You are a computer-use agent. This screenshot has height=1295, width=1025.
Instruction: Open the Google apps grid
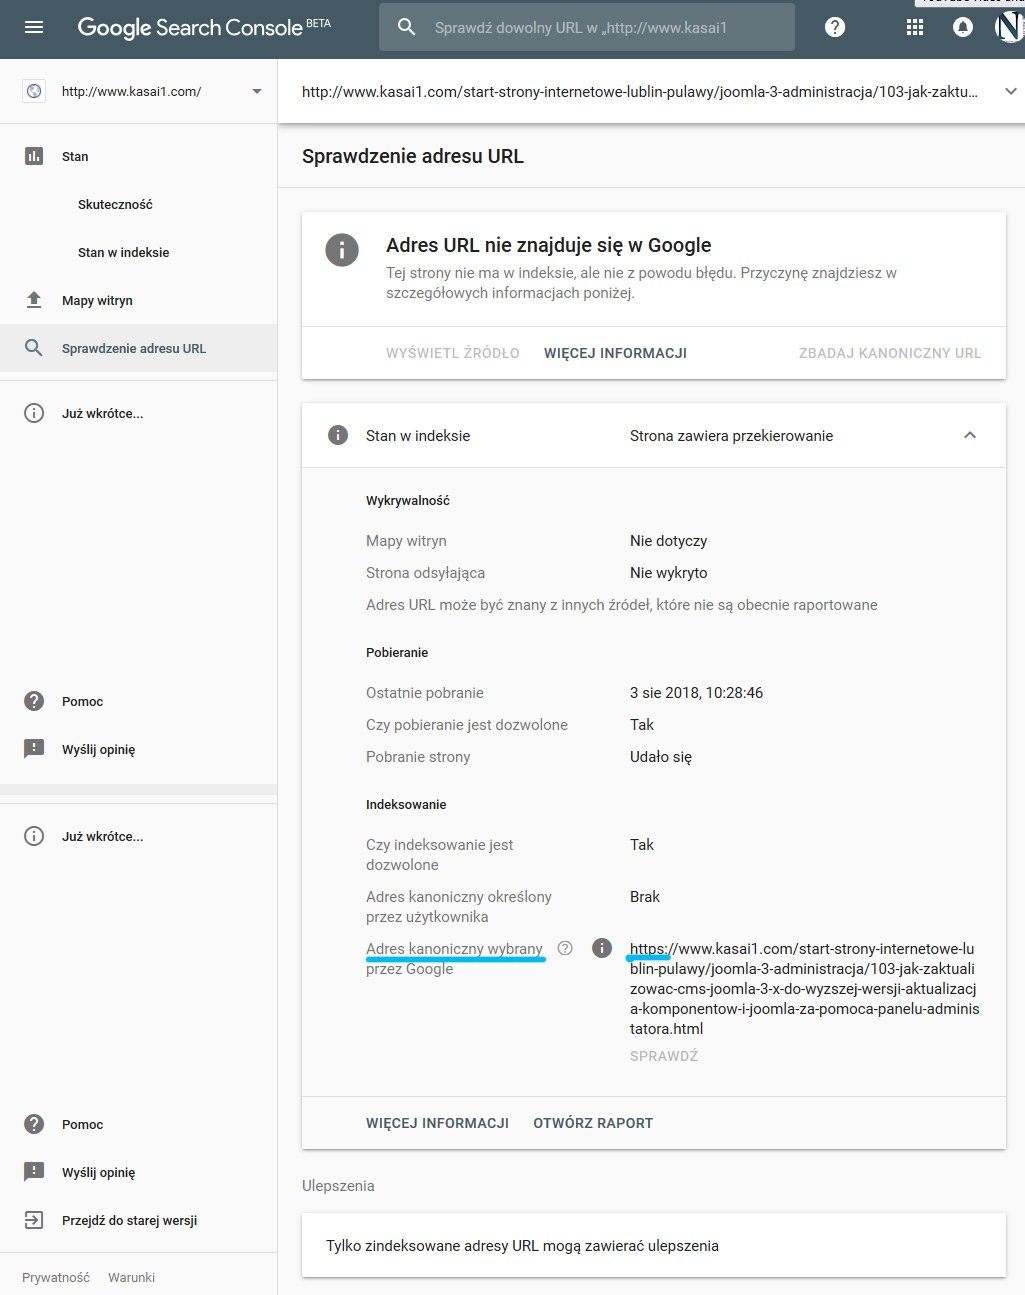(915, 27)
